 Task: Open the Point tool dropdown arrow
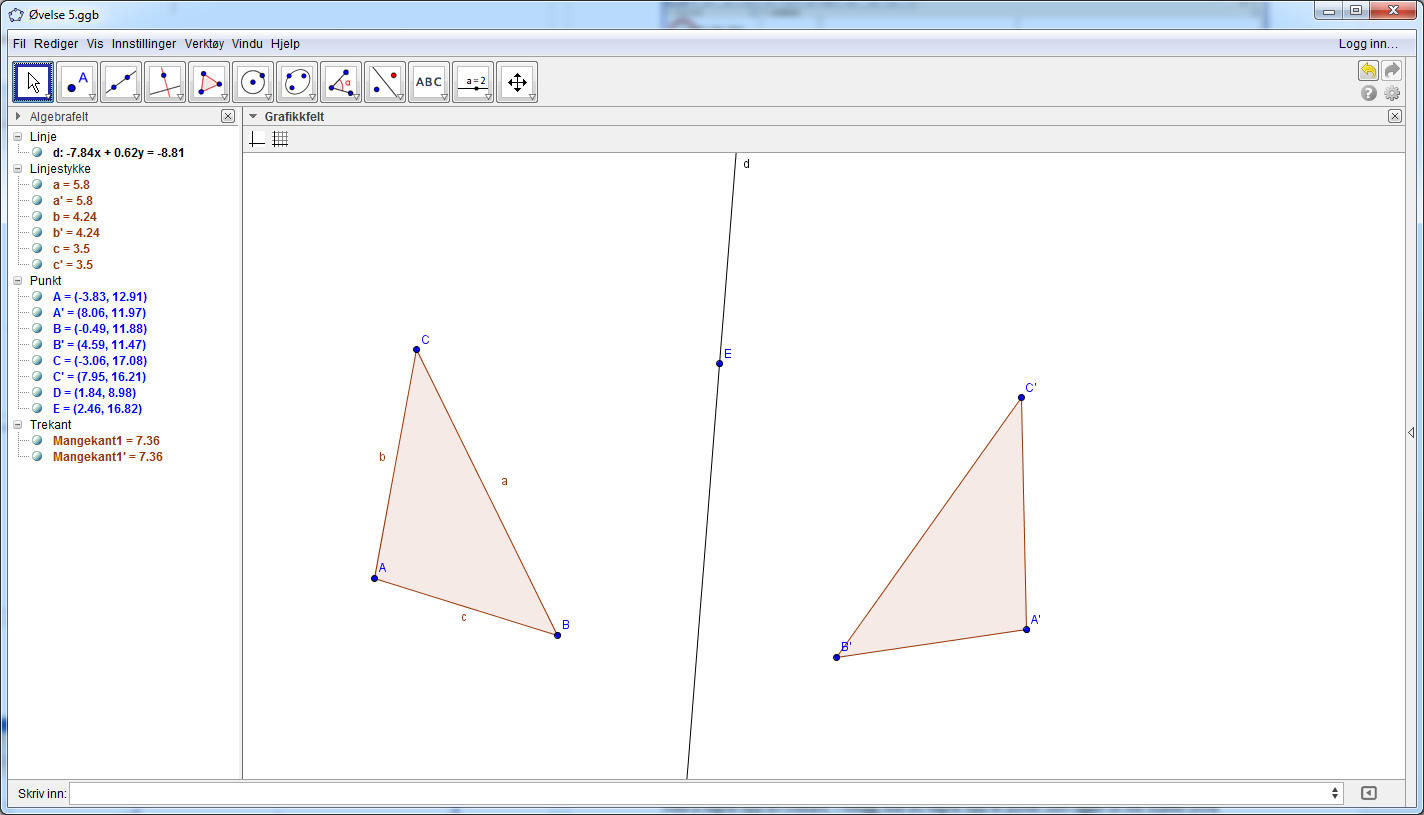click(x=92, y=98)
